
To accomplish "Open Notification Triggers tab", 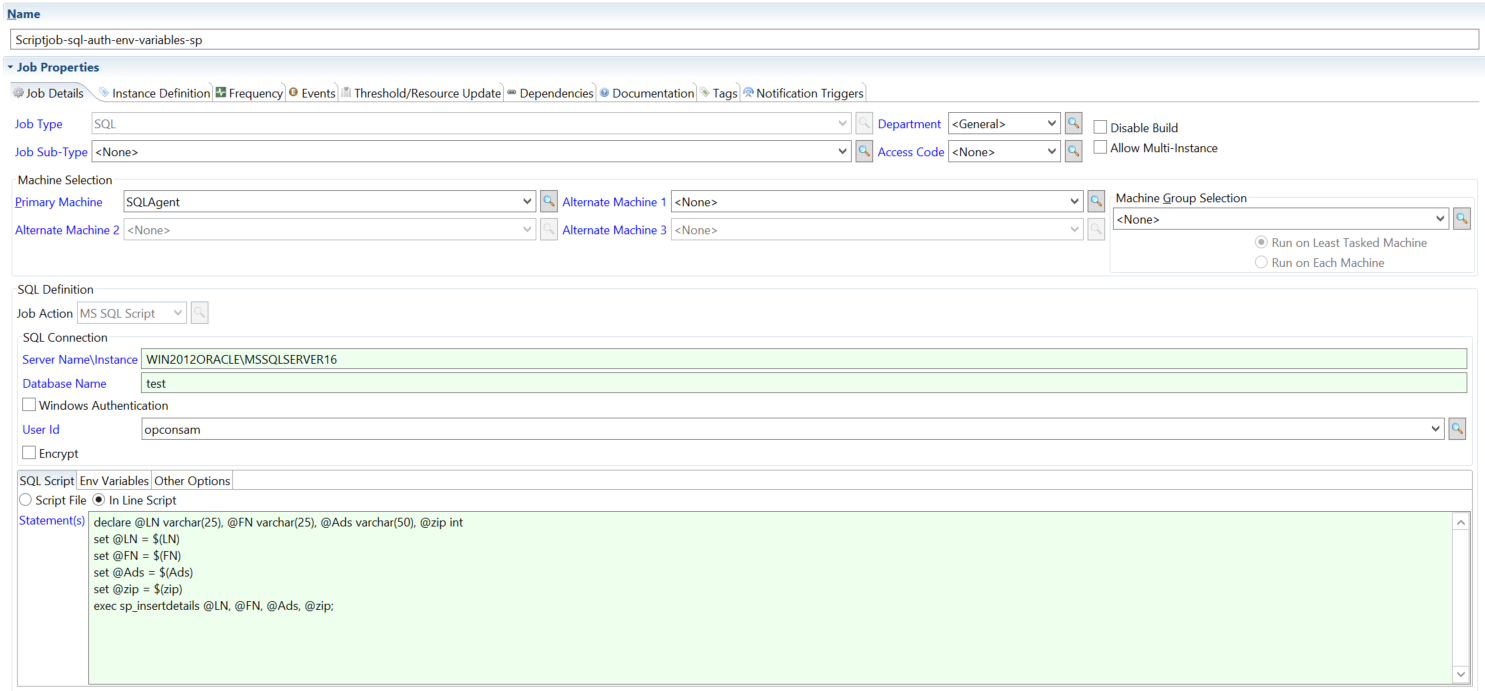I will pyautogui.click(x=803, y=93).
